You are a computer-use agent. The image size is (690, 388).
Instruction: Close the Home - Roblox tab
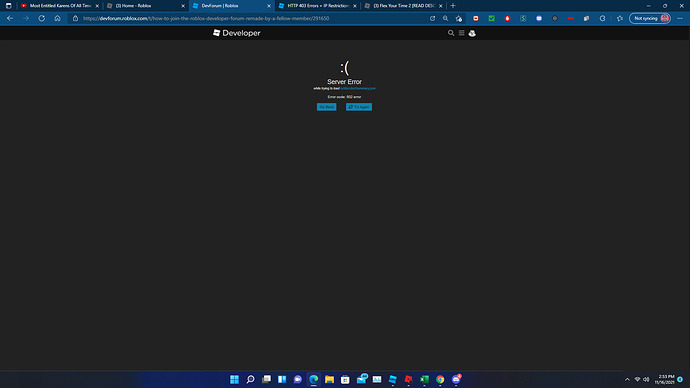tap(183, 6)
